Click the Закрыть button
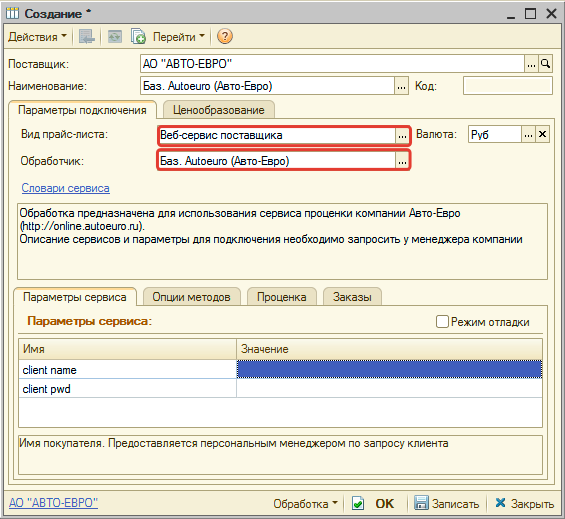565x519 pixels. 524,503
